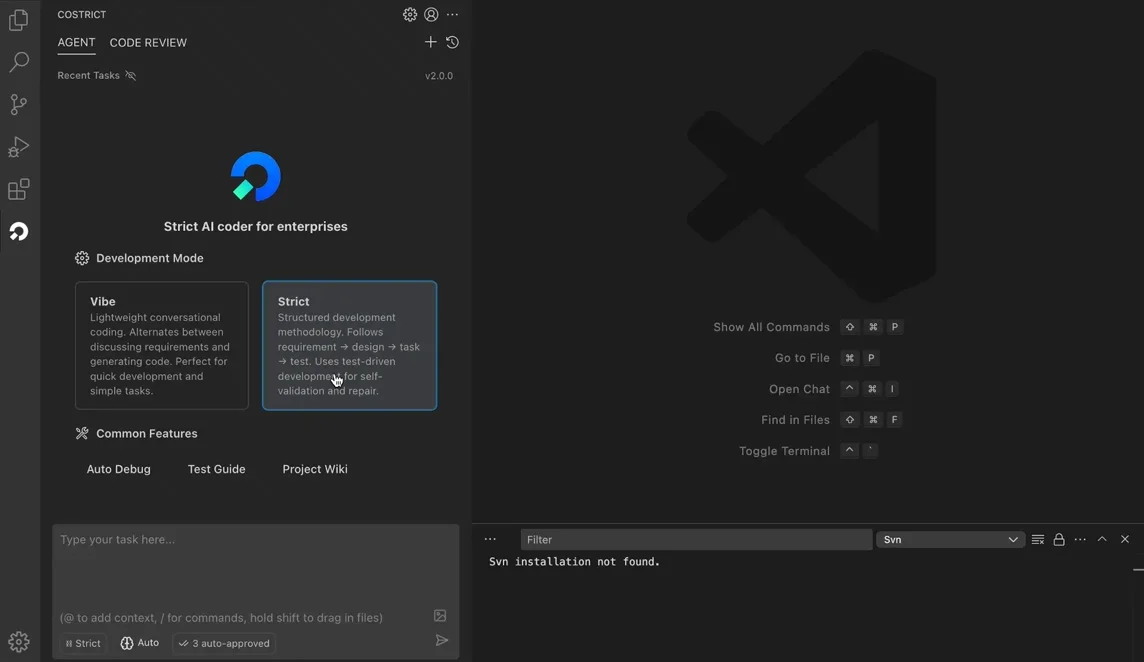Click the Recent Tasks label
This screenshot has height=662, width=1144.
tap(88, 75)
